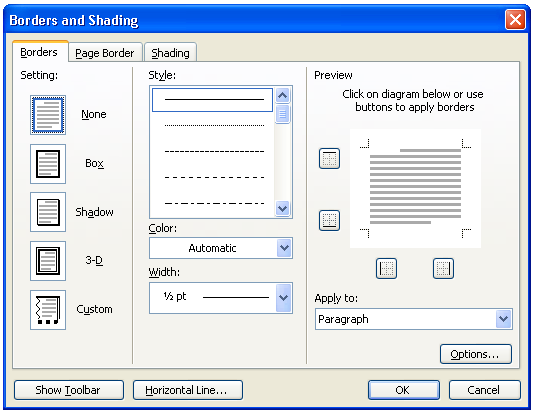Toggle the left border preview button
The height and width of the screenshot is (416, 534).
click(386, 269)
